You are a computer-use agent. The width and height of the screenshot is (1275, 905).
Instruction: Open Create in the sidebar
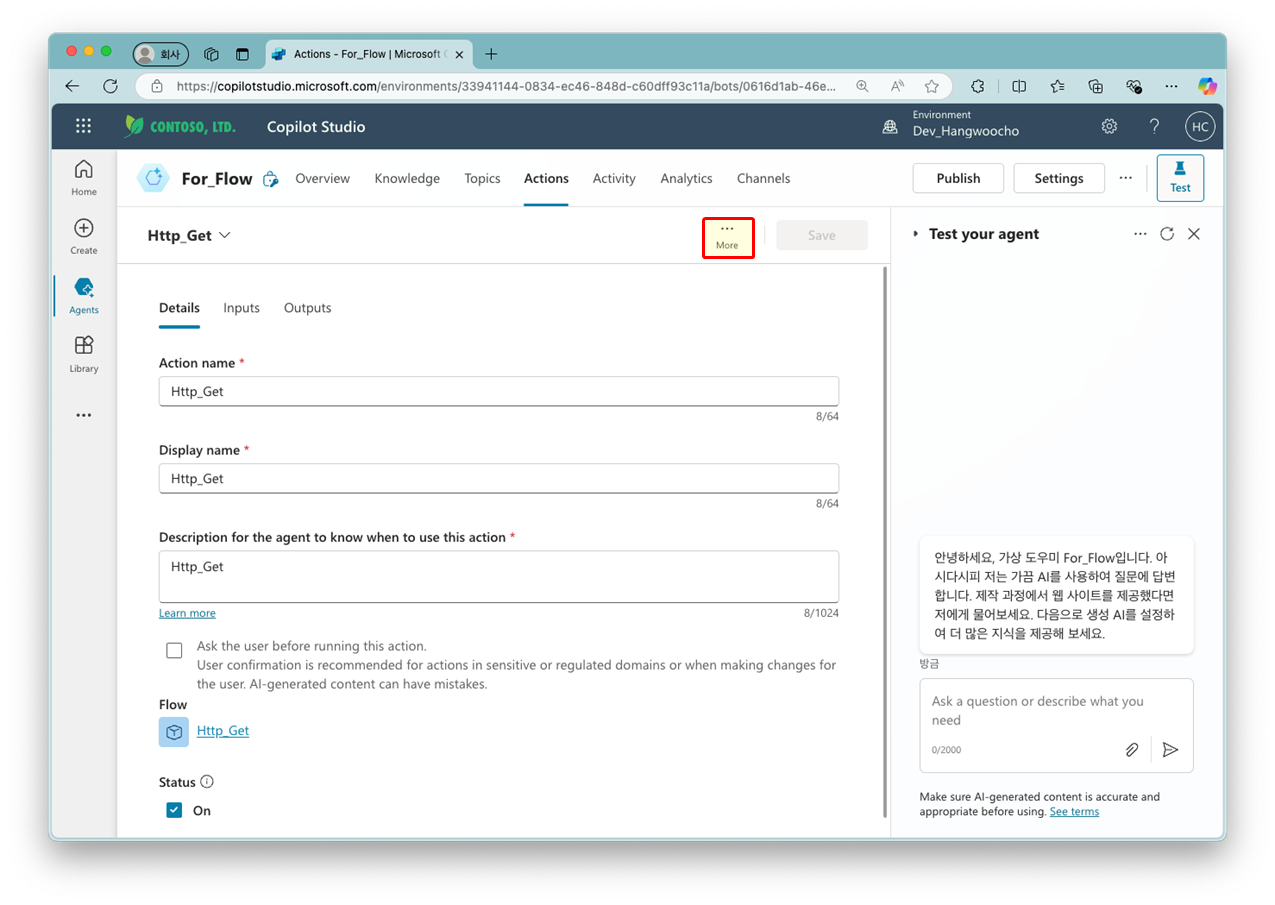pos(84,236)
